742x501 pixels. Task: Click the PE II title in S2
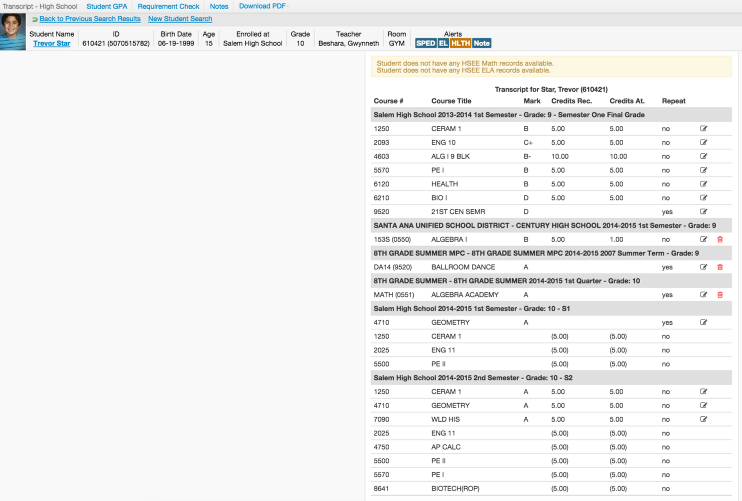(438, 460)
